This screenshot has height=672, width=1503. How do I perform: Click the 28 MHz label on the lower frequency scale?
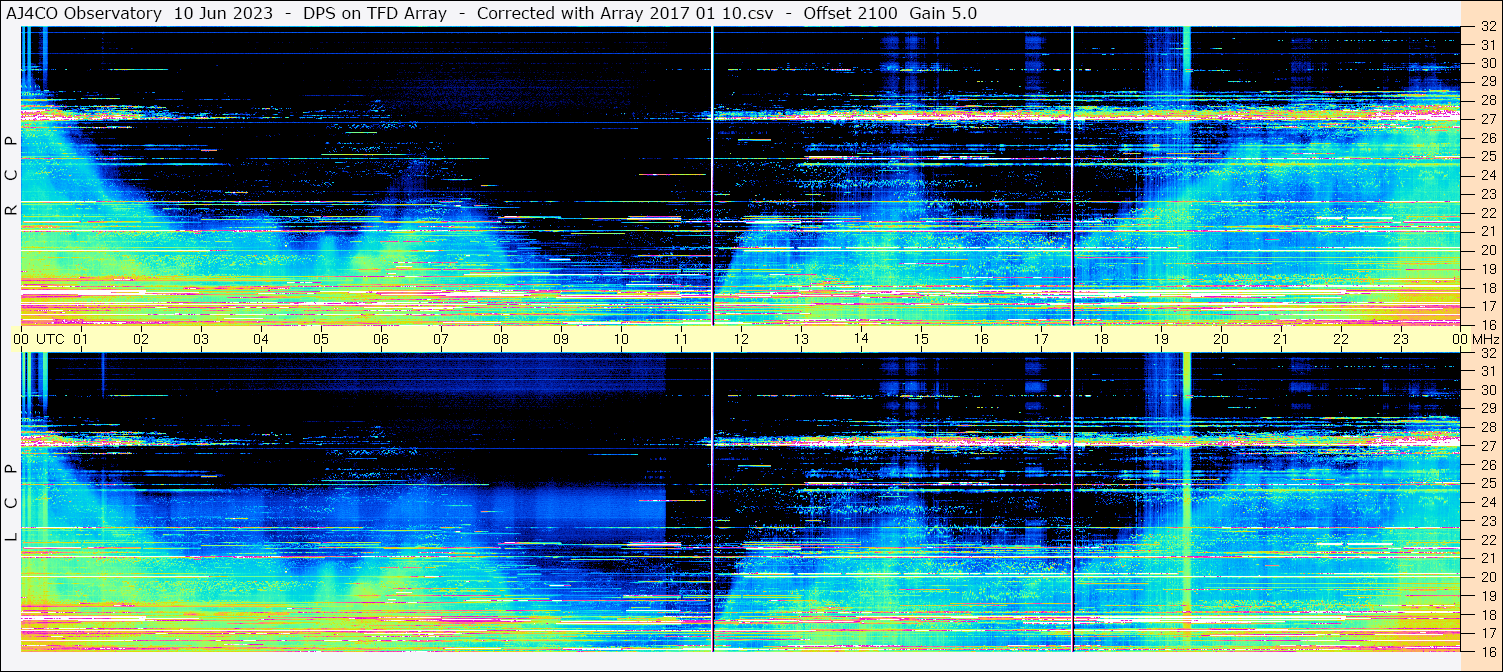[1487, 428]
